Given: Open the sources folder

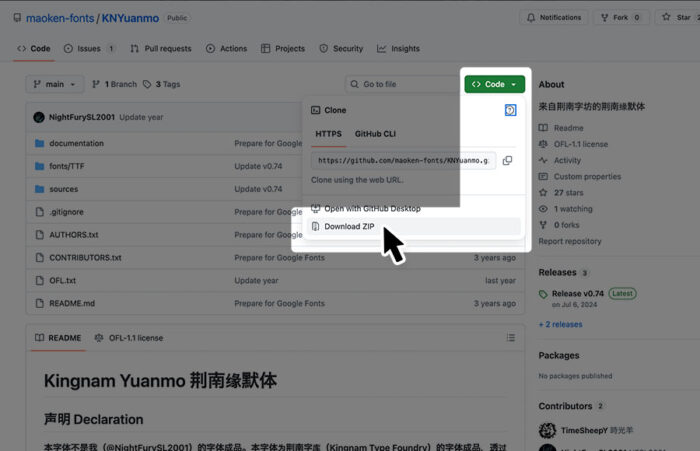Looking at the screenshot, I should point(63,189).
